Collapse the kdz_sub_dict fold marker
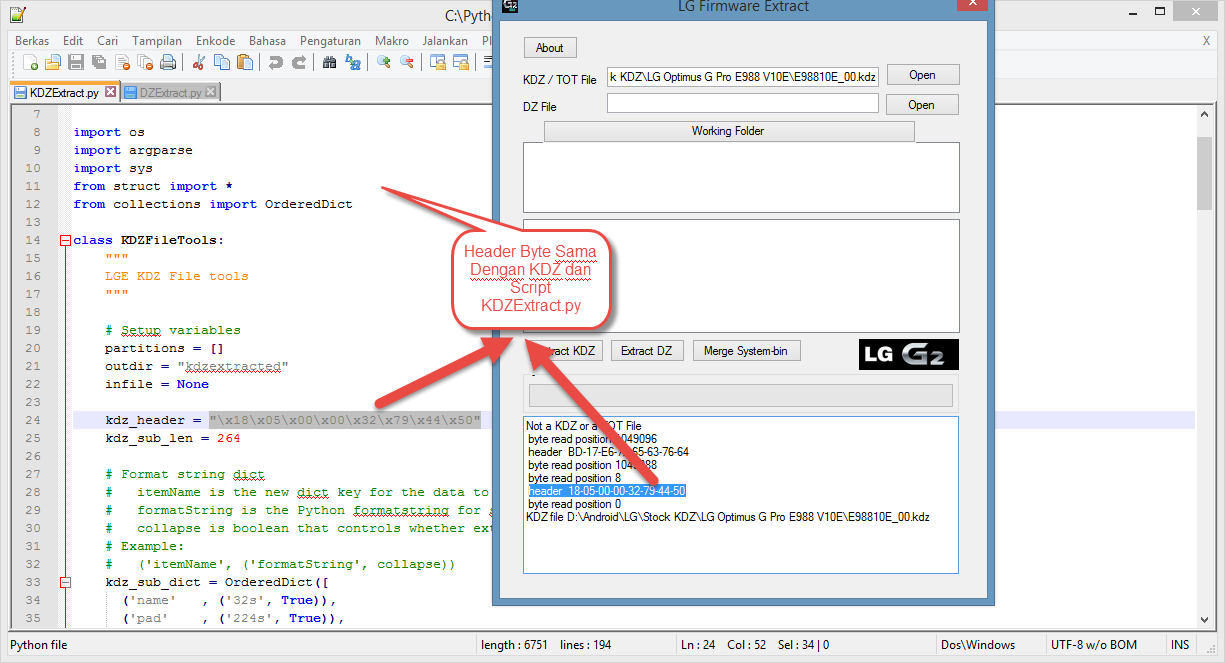 pyautogui.click(x=66, y=582)
